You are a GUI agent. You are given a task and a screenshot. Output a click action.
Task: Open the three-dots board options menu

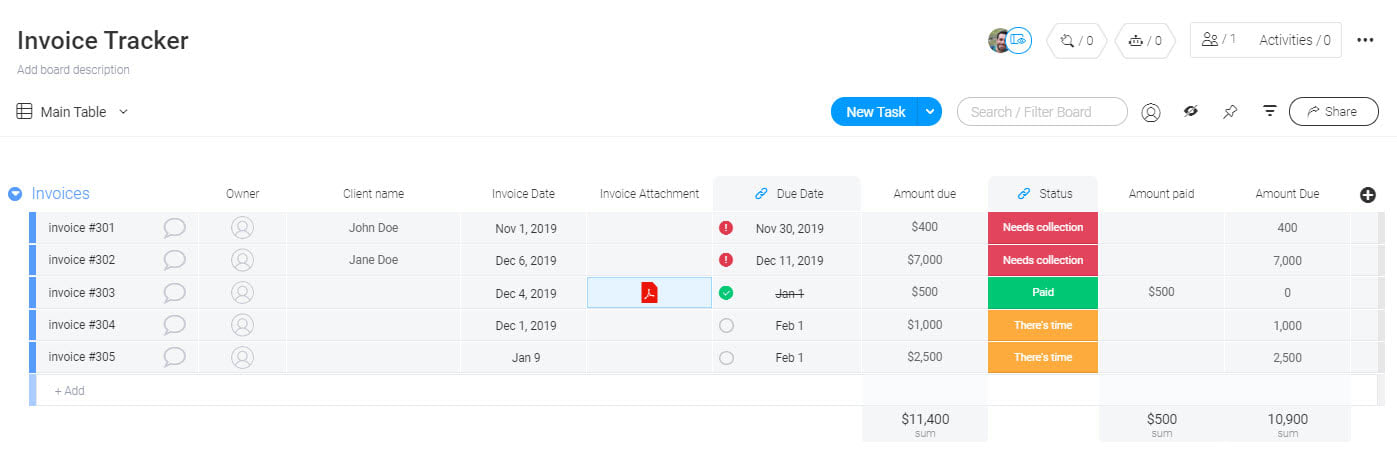tap(1365, 40)
